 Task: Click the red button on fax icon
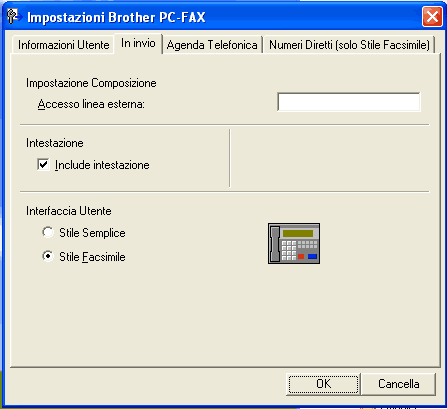[301, 256]
